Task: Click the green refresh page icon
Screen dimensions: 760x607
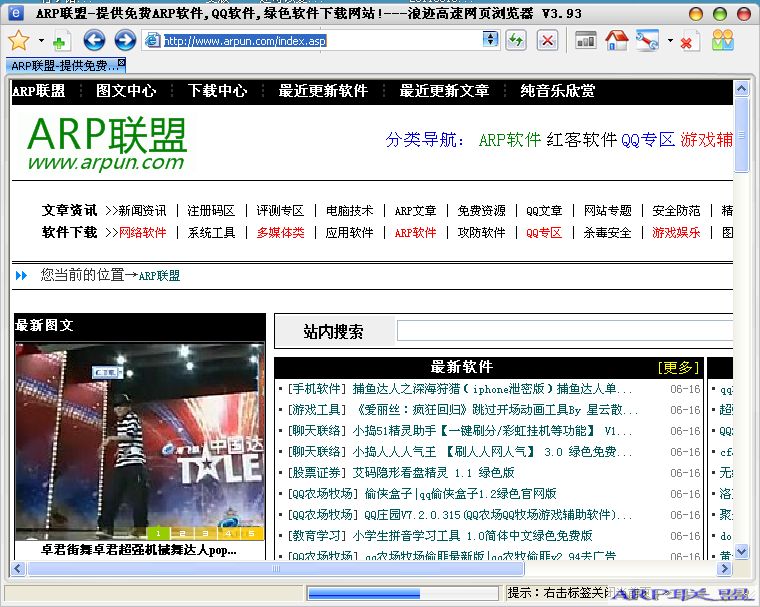Action: pyautogui.click(x=516, y=40)
